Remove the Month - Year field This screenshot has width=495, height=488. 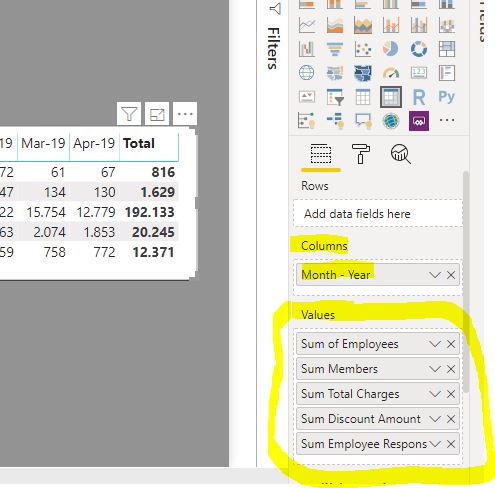click(x=451, y=275)
